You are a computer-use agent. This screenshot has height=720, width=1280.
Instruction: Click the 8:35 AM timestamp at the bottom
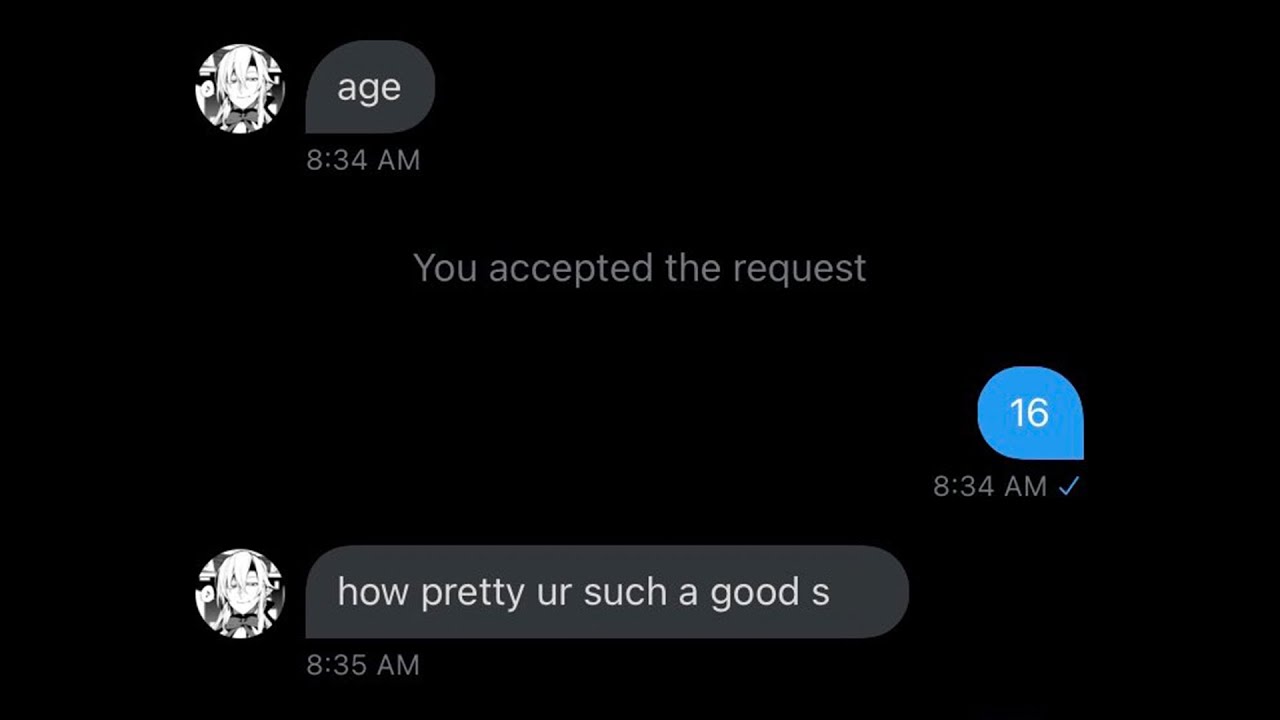(364, 665)
